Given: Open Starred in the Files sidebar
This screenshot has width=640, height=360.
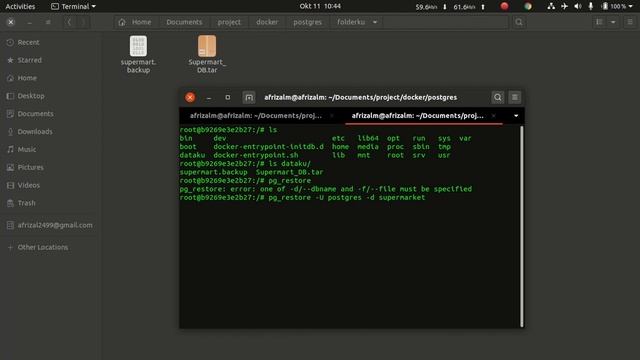Looking at the screenshot, I should 29,60.
